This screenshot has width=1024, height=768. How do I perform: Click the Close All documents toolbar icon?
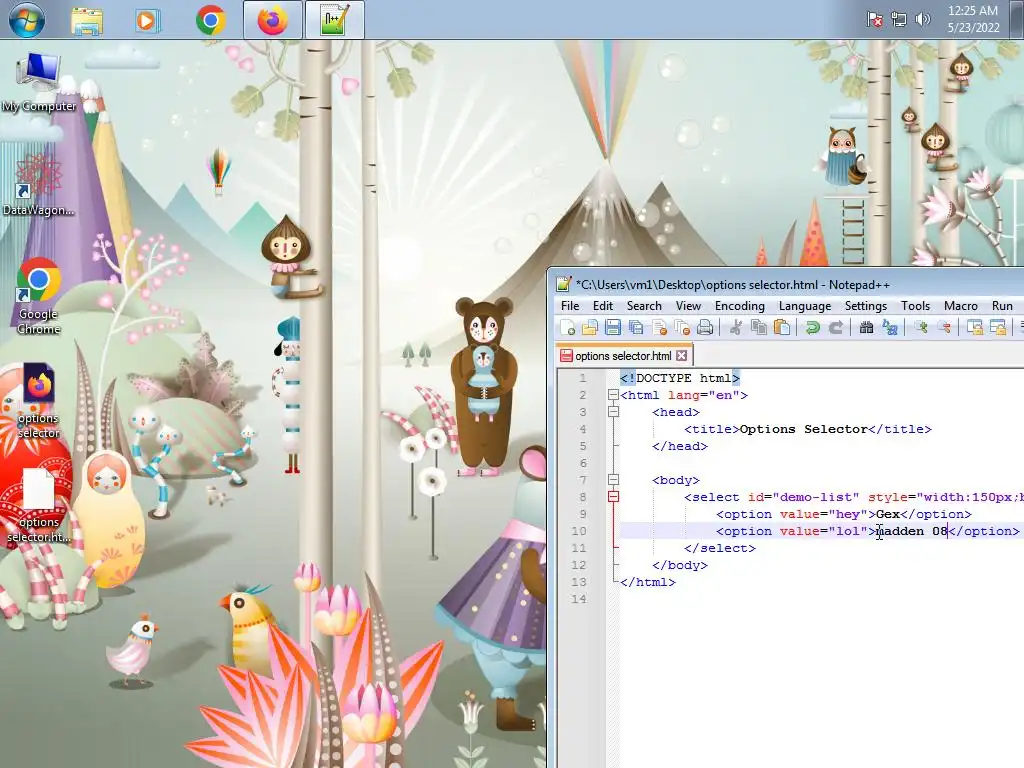[682, 327]
